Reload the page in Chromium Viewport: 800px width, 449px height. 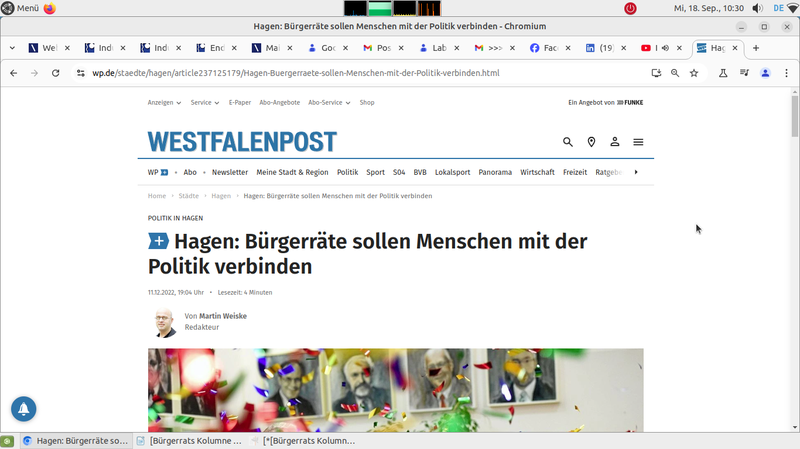(x=56, y=73)
